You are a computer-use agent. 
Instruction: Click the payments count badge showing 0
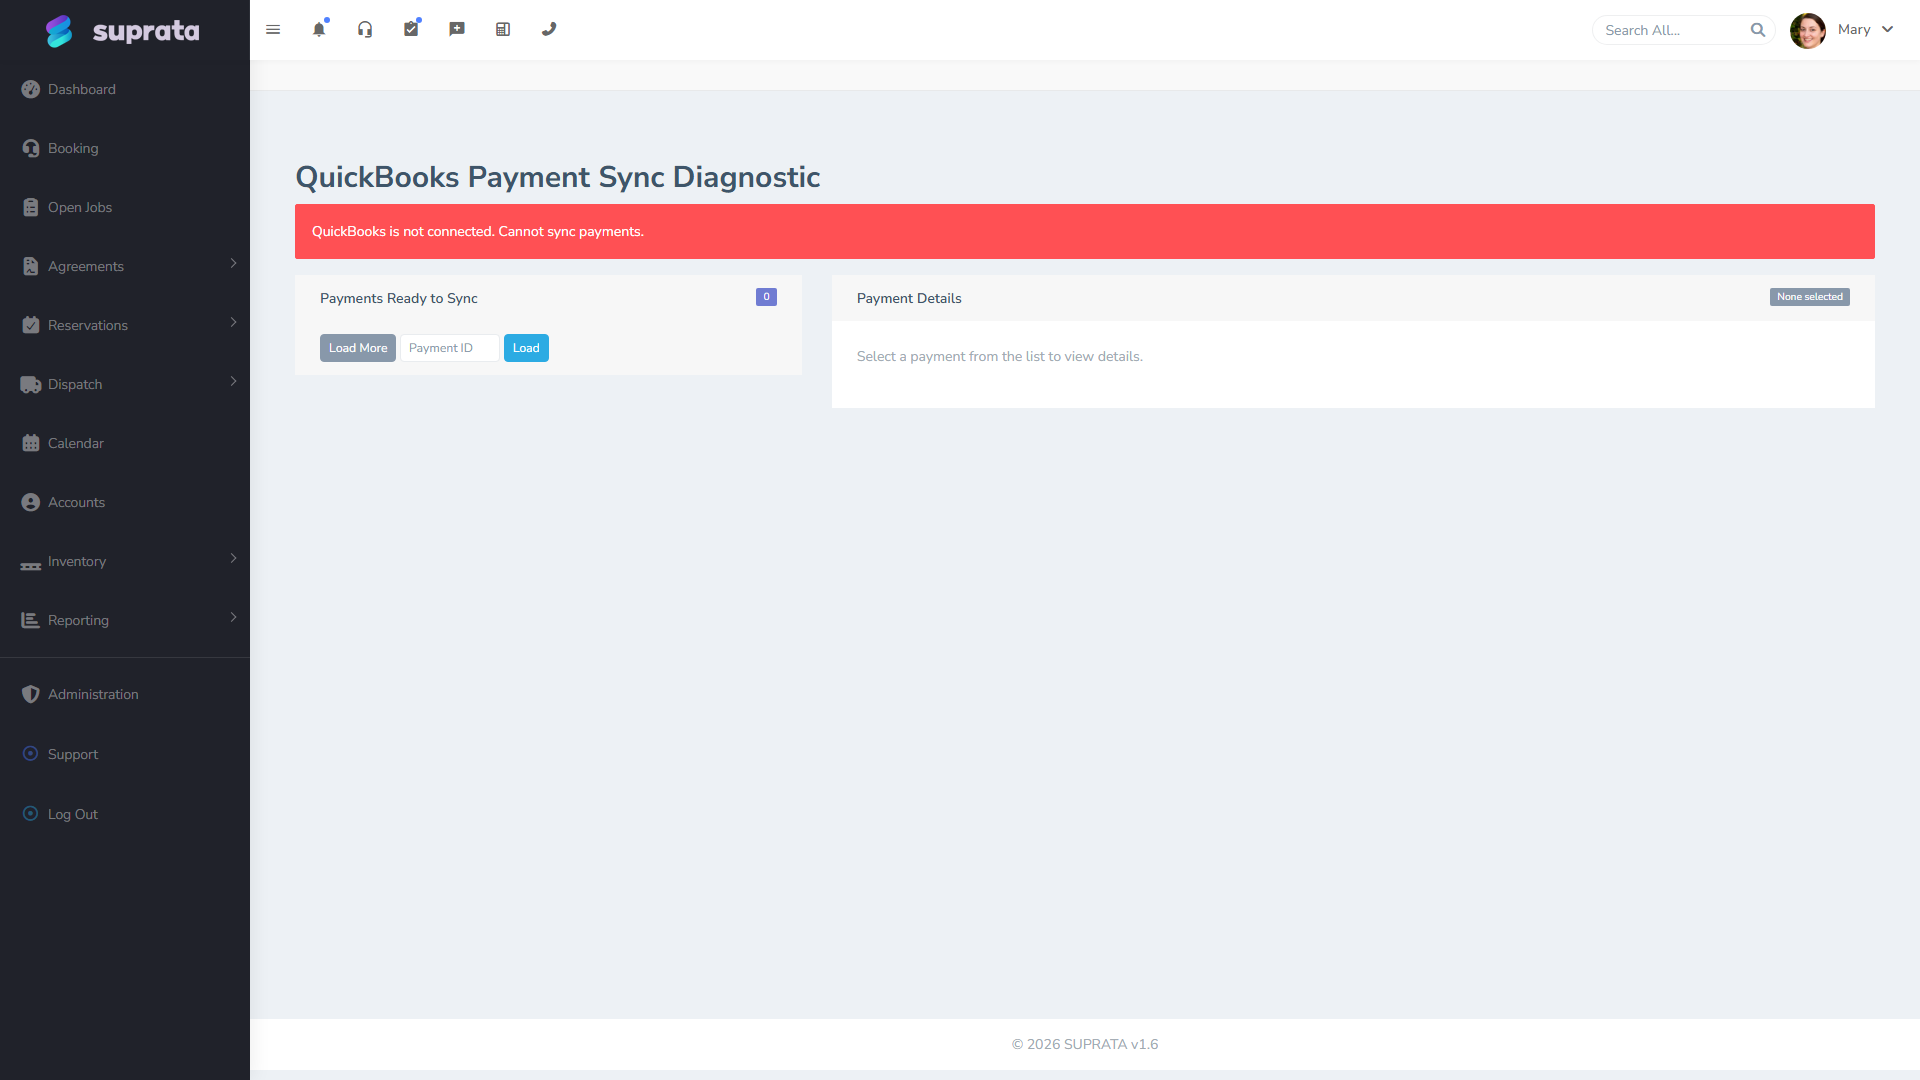766,297
